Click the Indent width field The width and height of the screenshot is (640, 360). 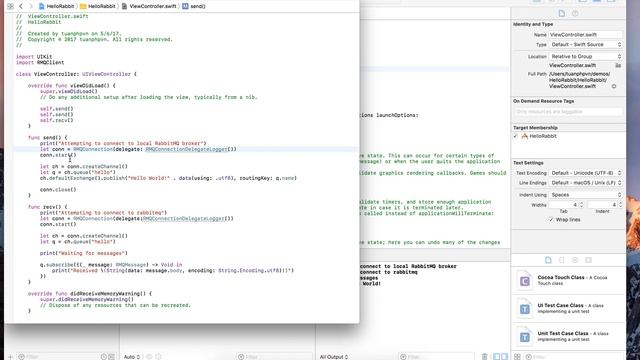point(602,205)
